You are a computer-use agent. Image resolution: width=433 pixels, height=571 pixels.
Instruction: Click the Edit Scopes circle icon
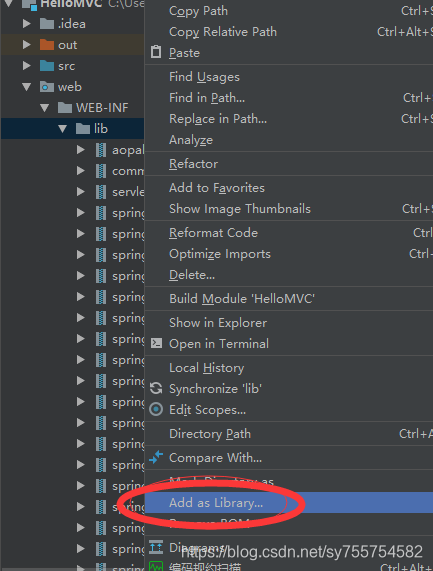pos(156,409)
